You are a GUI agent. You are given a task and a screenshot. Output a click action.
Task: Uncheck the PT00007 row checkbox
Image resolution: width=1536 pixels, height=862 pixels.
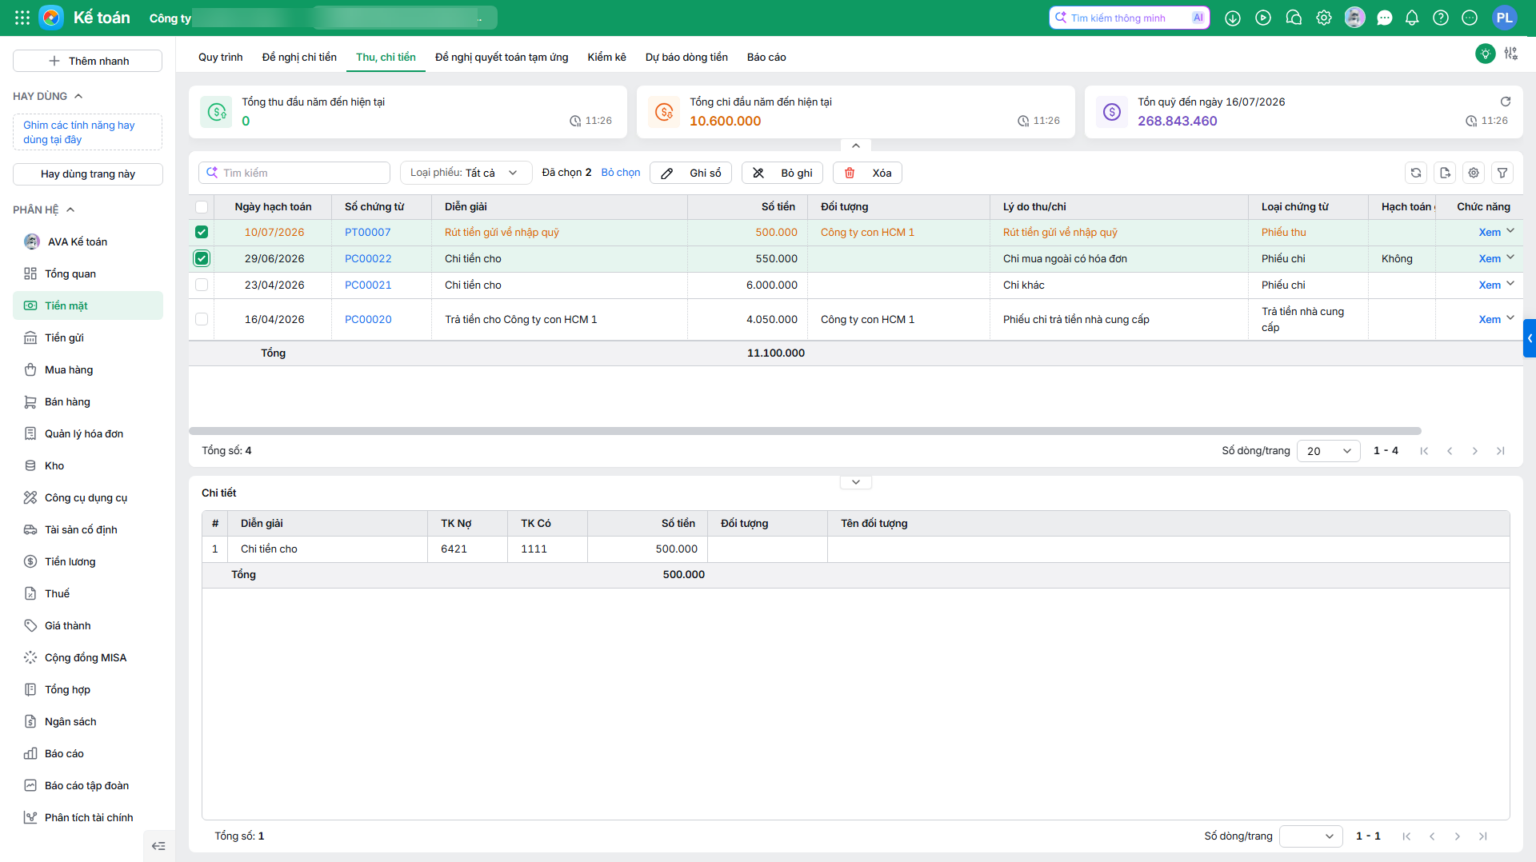202,232
